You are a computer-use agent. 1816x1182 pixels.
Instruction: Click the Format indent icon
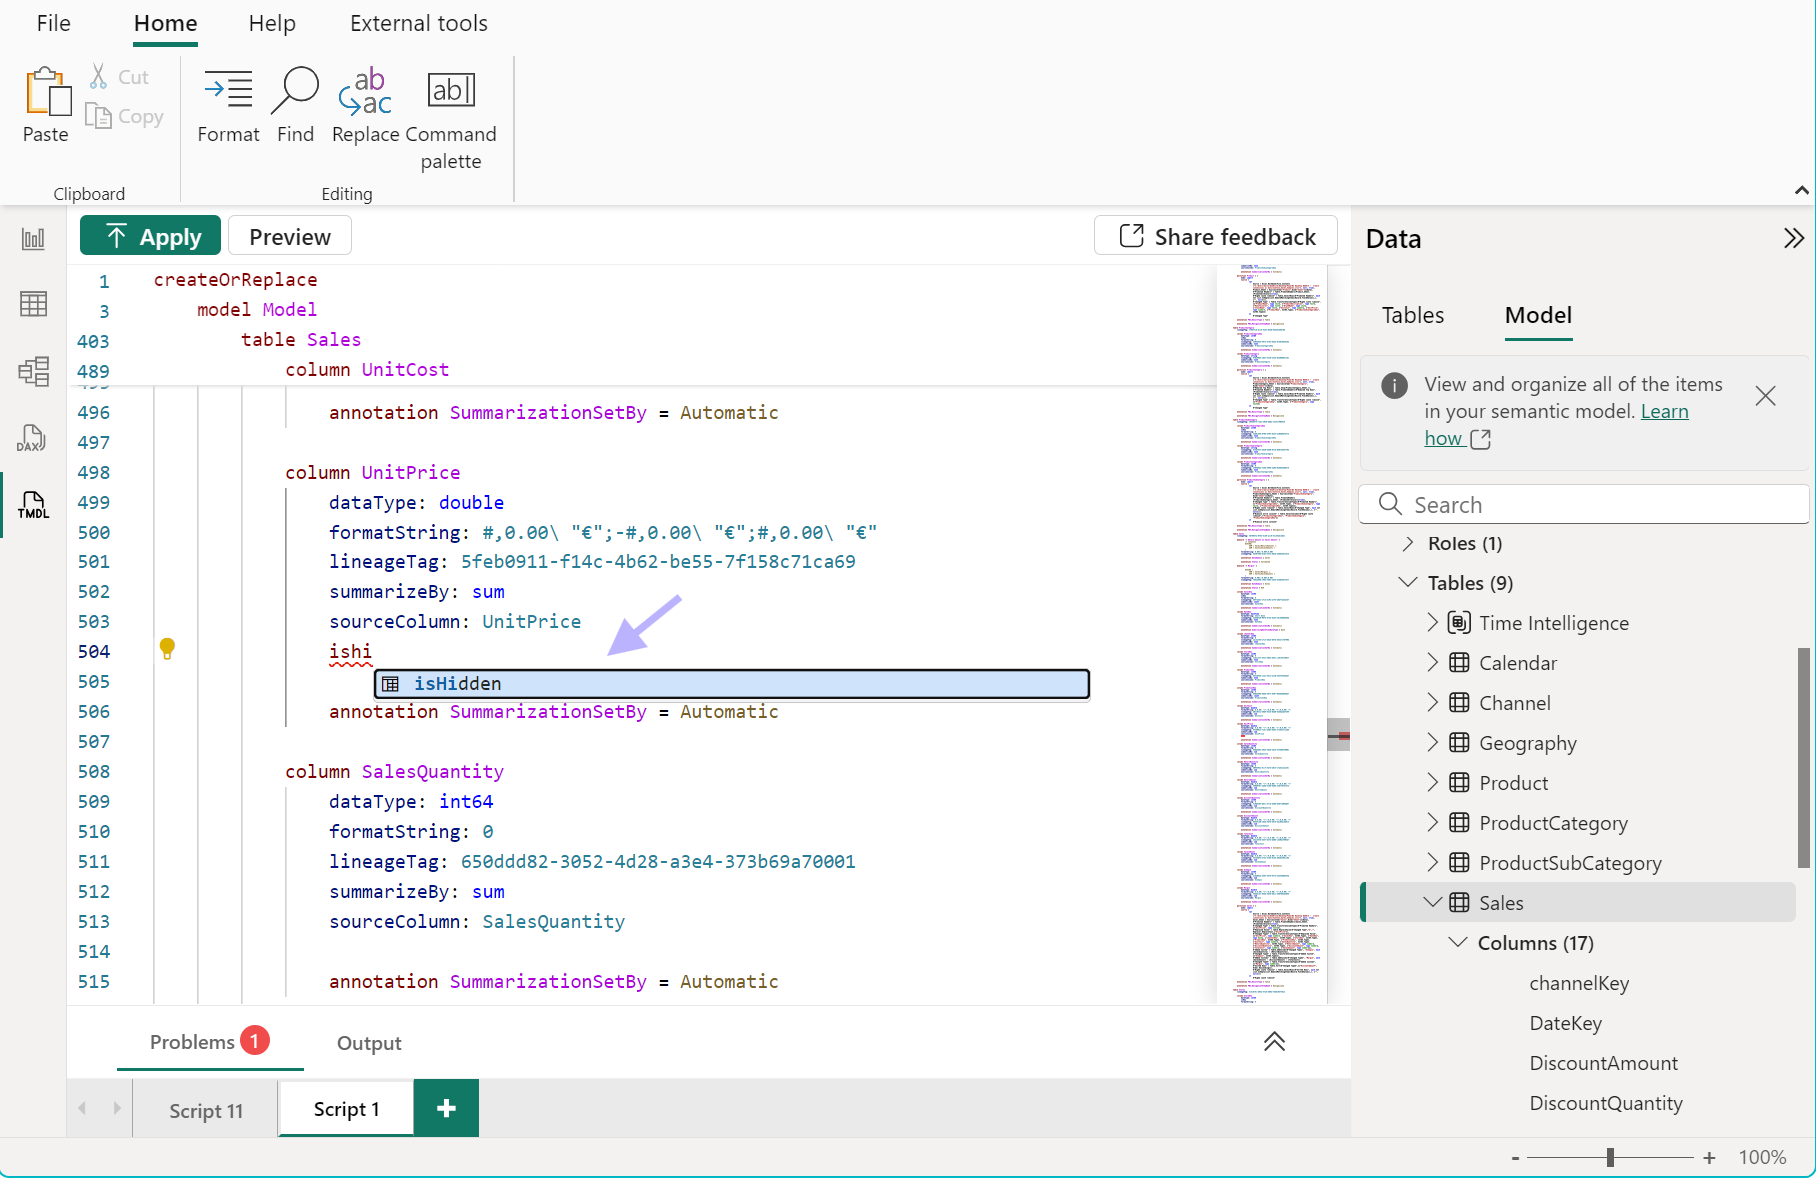pos(228,90)
